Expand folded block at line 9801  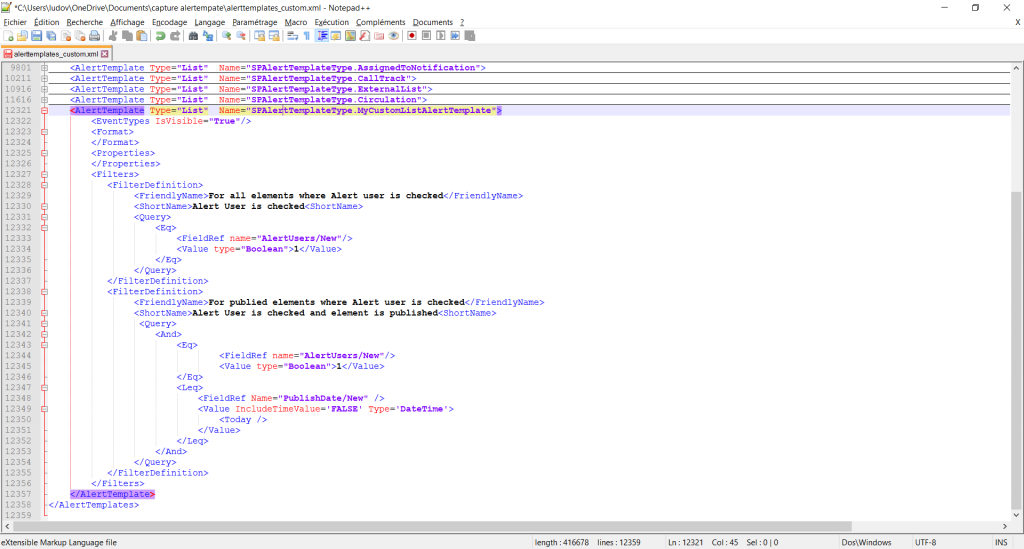coord(44,68)
